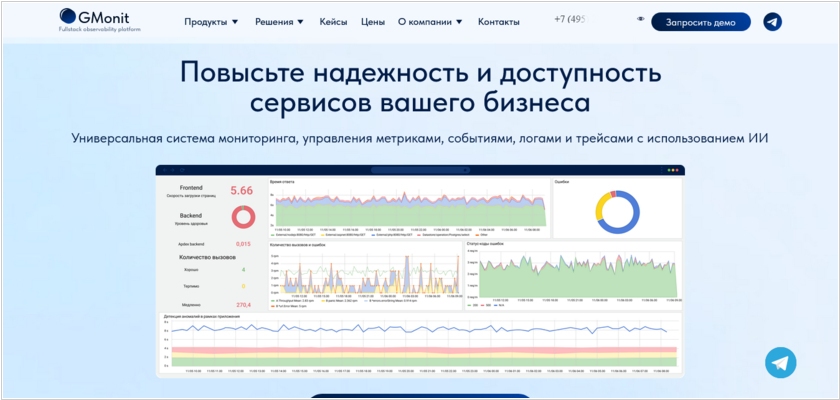Image resolution: width=840 pixels, height=400 pixels.
Task: Click the Количество вызовов heading in dashboard
Action: [207, 258]
